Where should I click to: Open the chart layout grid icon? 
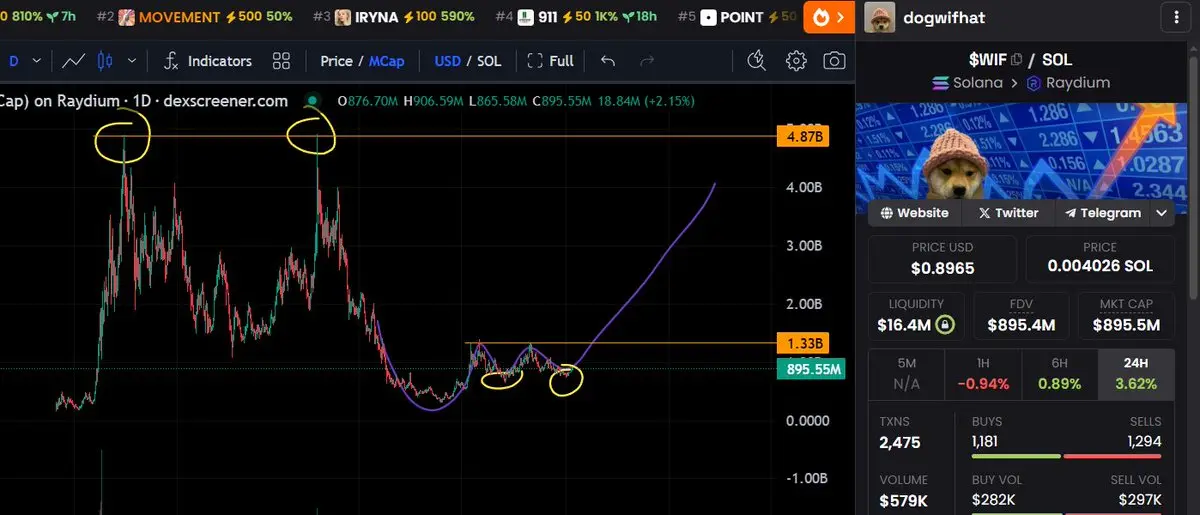click(x=281, y=61)
